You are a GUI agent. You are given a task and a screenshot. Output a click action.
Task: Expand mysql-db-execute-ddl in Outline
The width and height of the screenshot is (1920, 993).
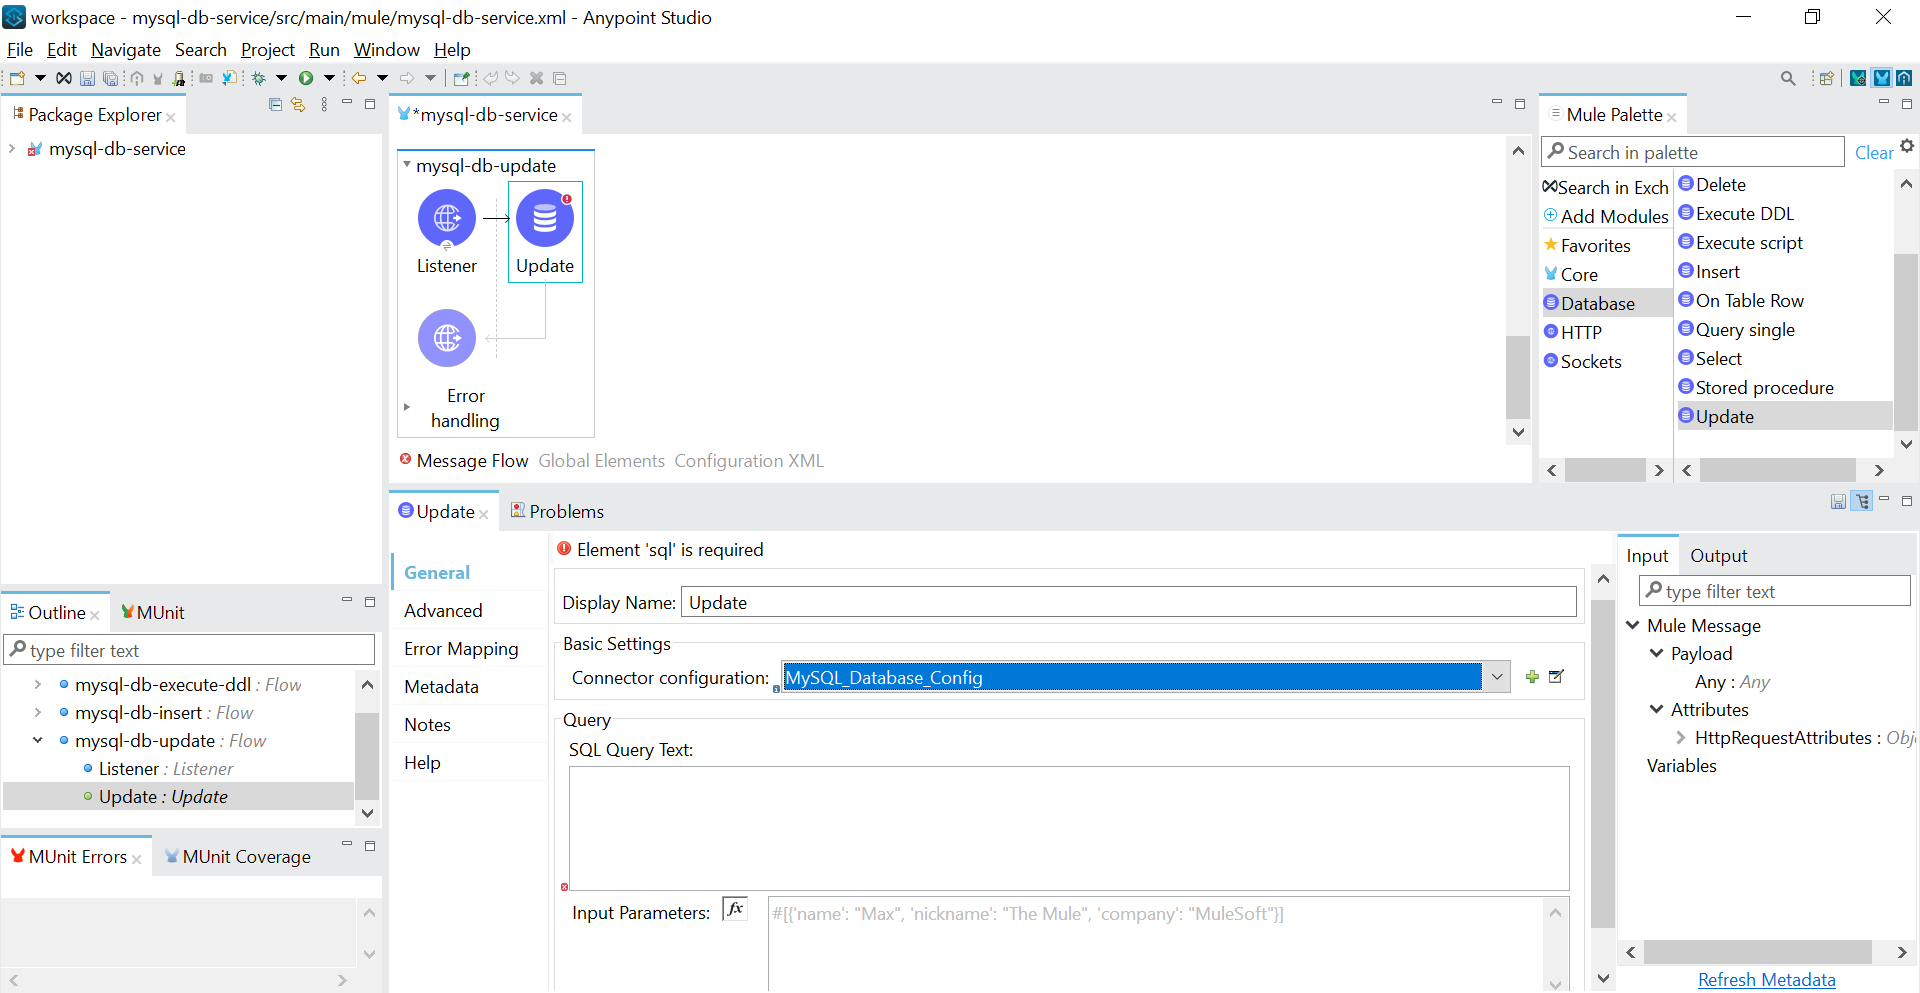(x=38, y=685)
